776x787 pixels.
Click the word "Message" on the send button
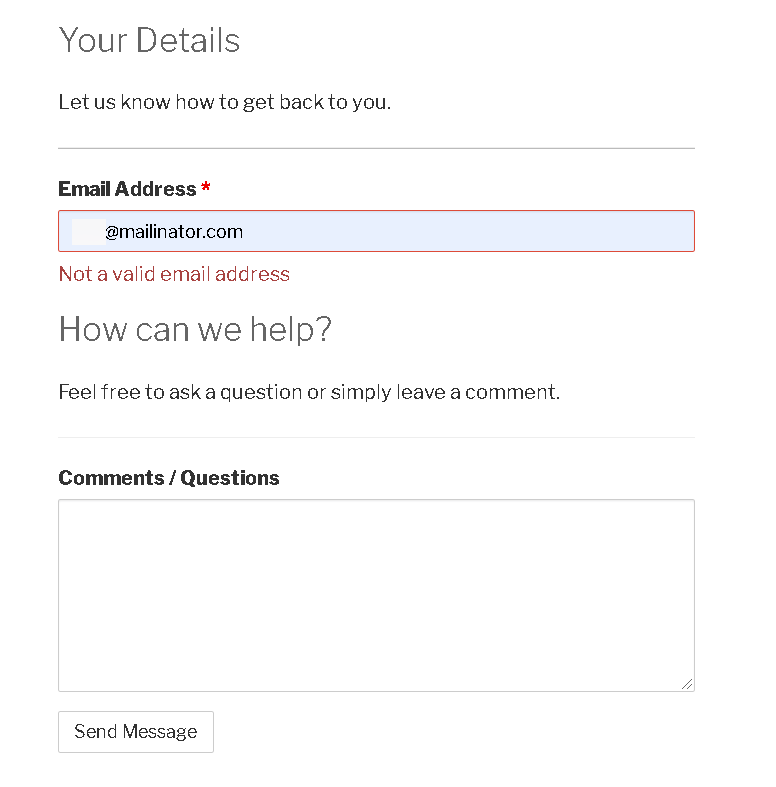[160, 732]
